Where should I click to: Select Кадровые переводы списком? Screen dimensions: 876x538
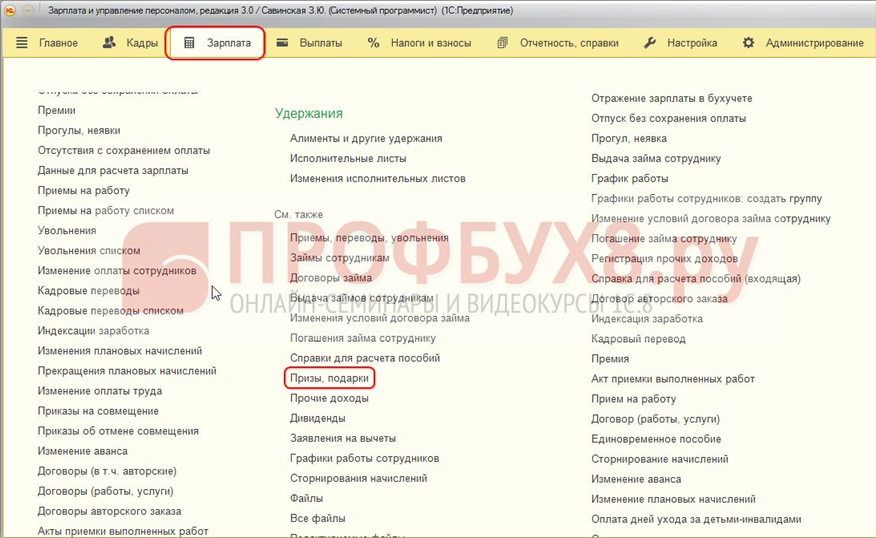pyautogui.click(x=110, y=310)
